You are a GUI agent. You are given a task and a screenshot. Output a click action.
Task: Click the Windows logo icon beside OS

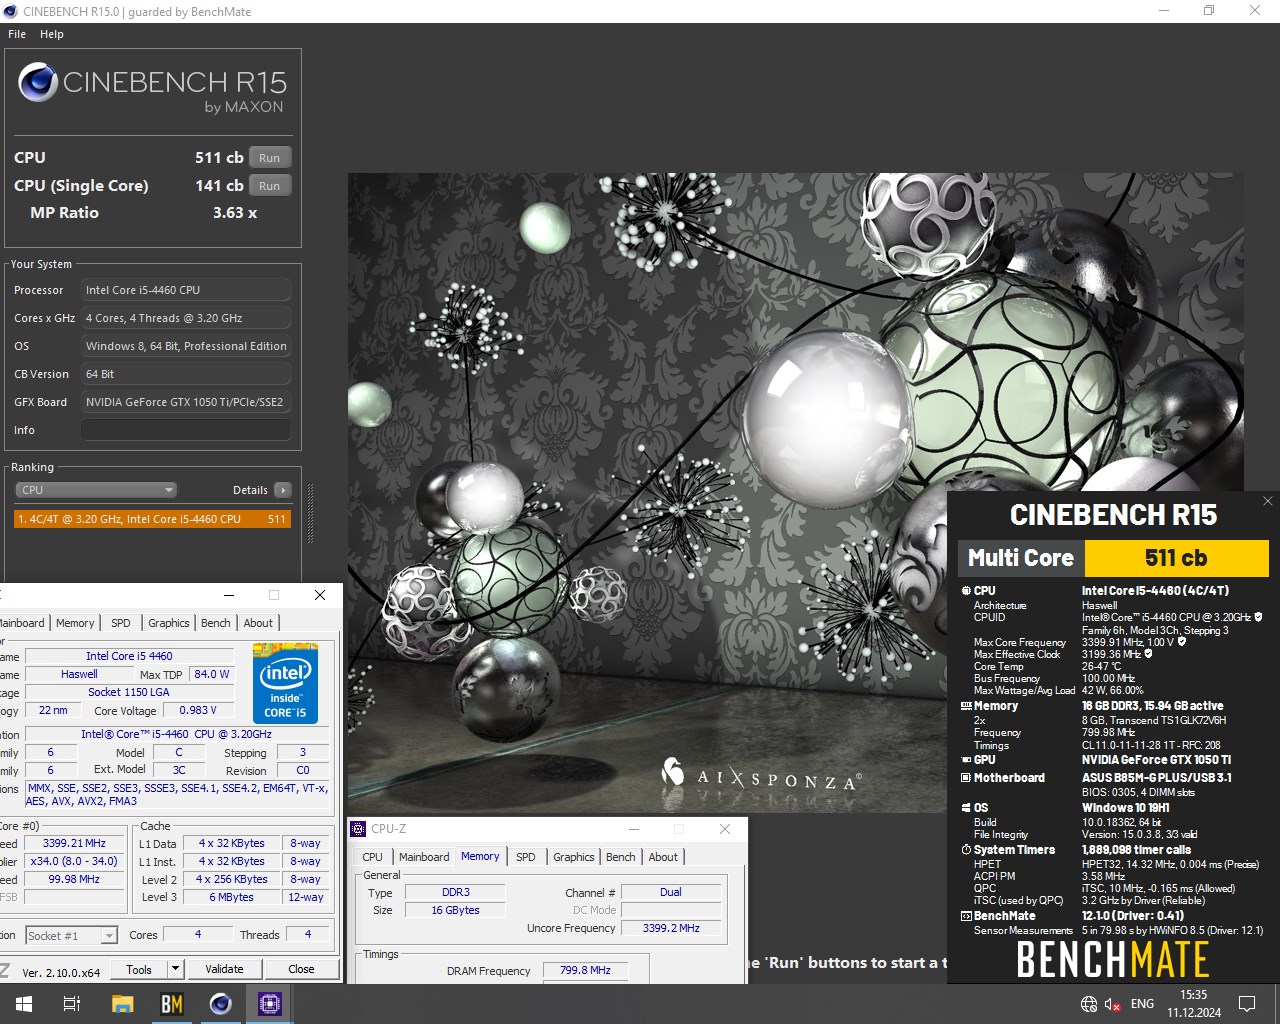click(x=966, y=808)
